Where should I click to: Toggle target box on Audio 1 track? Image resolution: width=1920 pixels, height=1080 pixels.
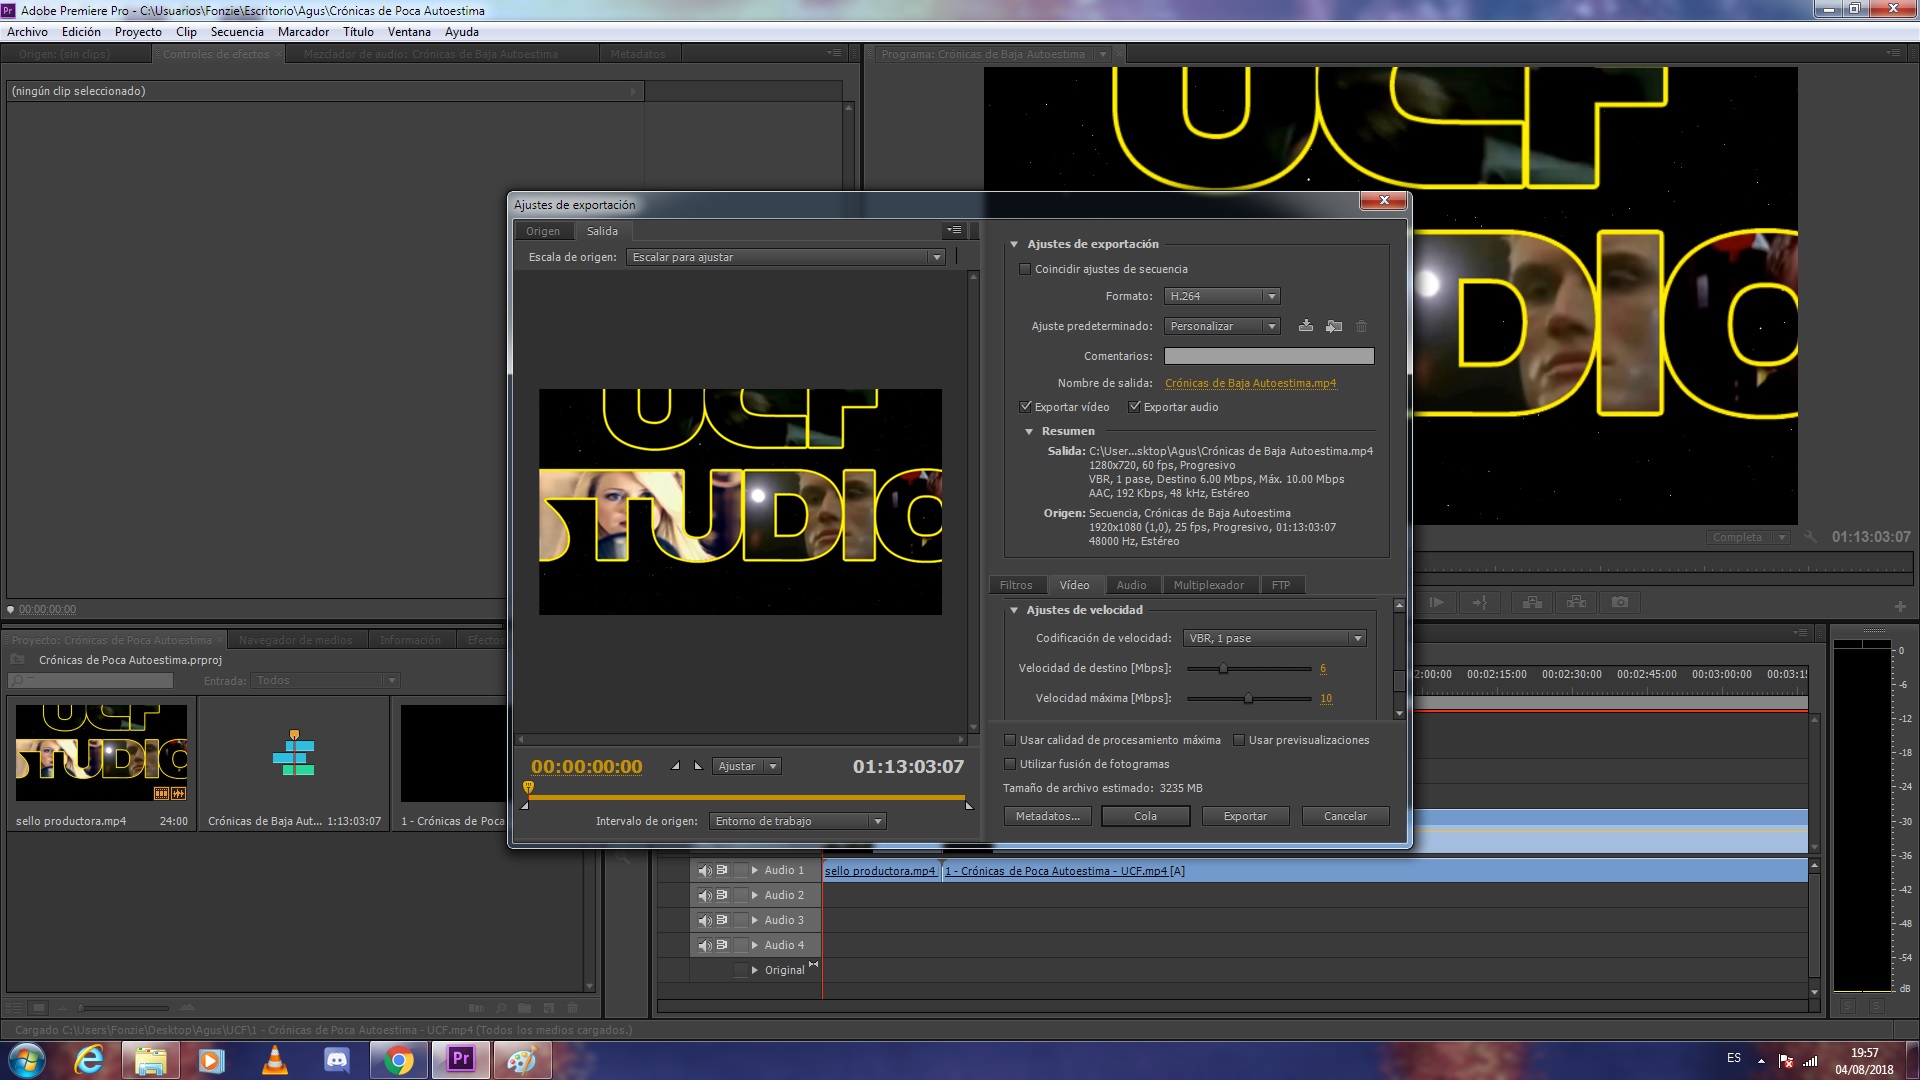[x=740, y=870]
